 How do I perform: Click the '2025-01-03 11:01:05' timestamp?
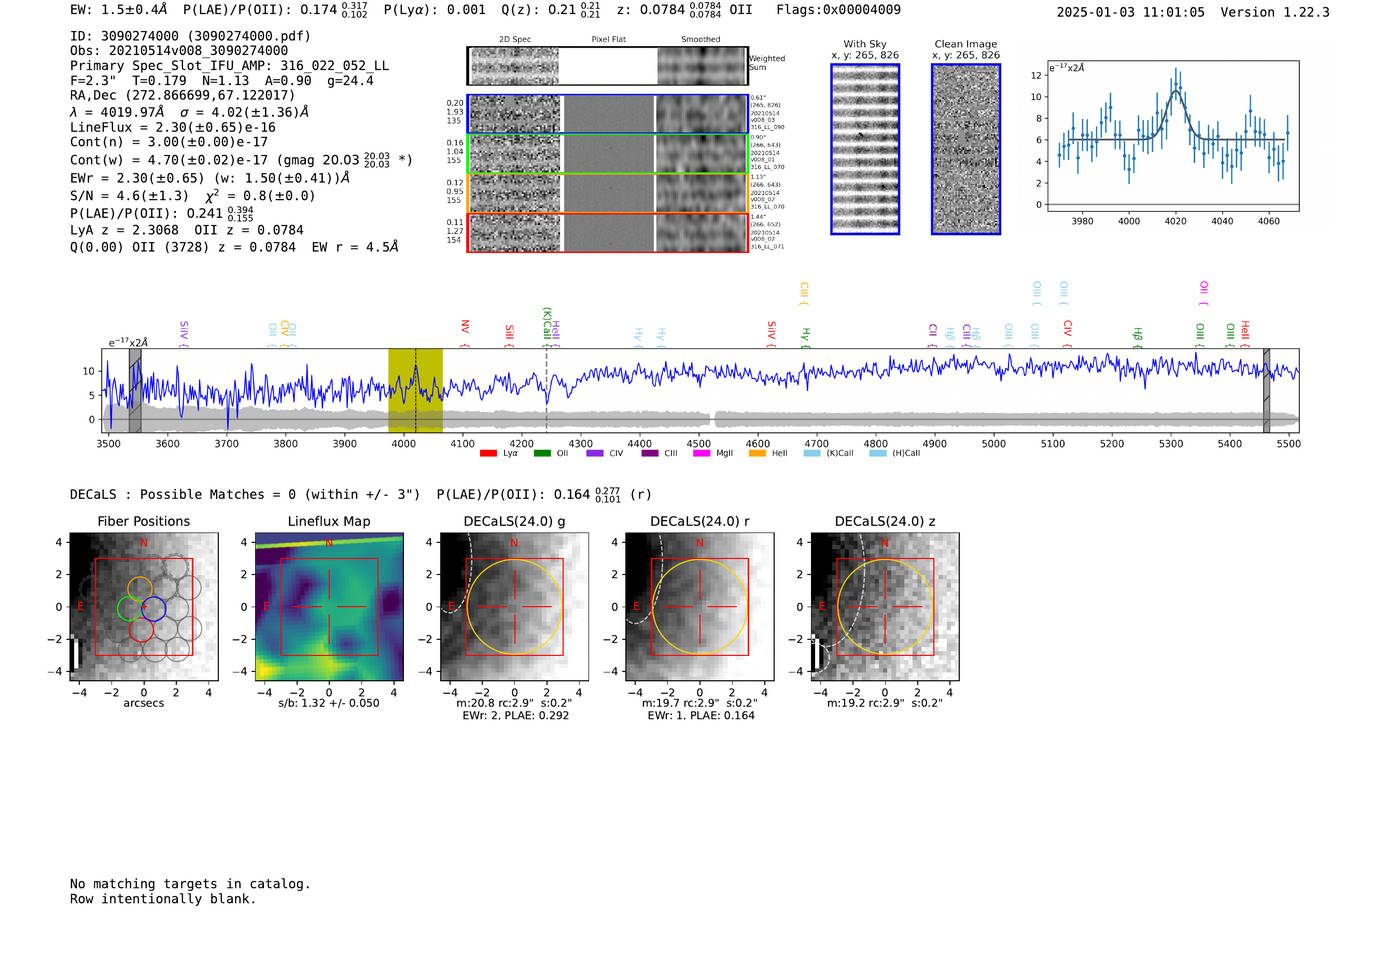[1130, 12]
